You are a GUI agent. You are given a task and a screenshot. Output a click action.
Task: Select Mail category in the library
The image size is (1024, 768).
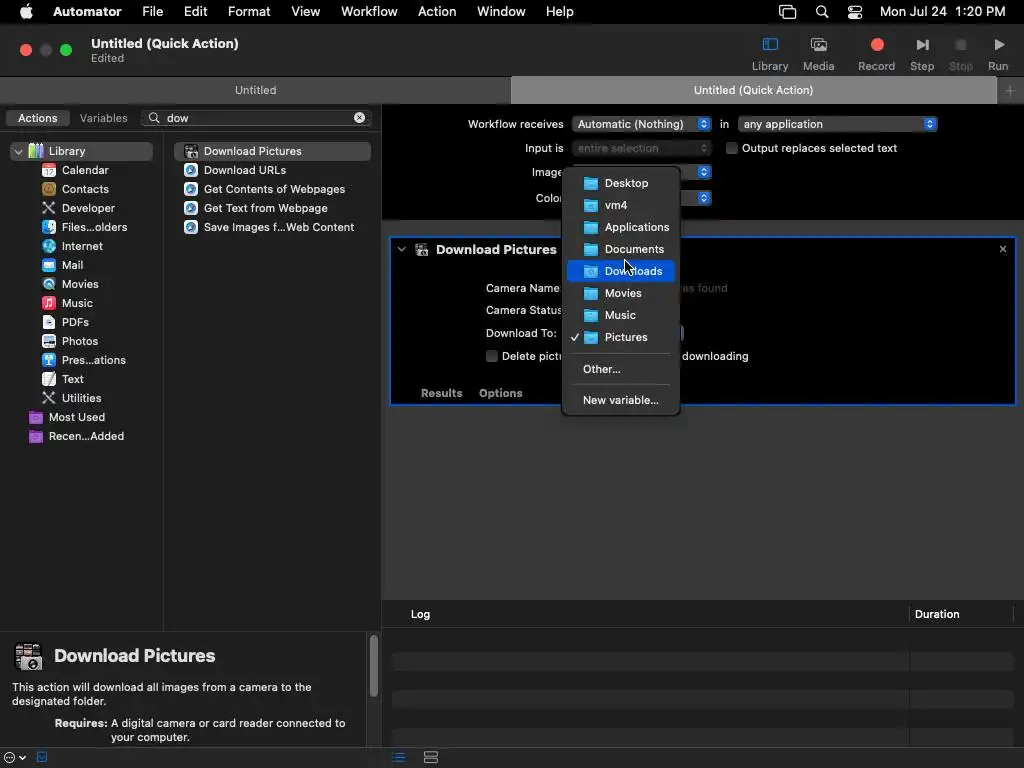pyautogui.click(x=72, y=264)
